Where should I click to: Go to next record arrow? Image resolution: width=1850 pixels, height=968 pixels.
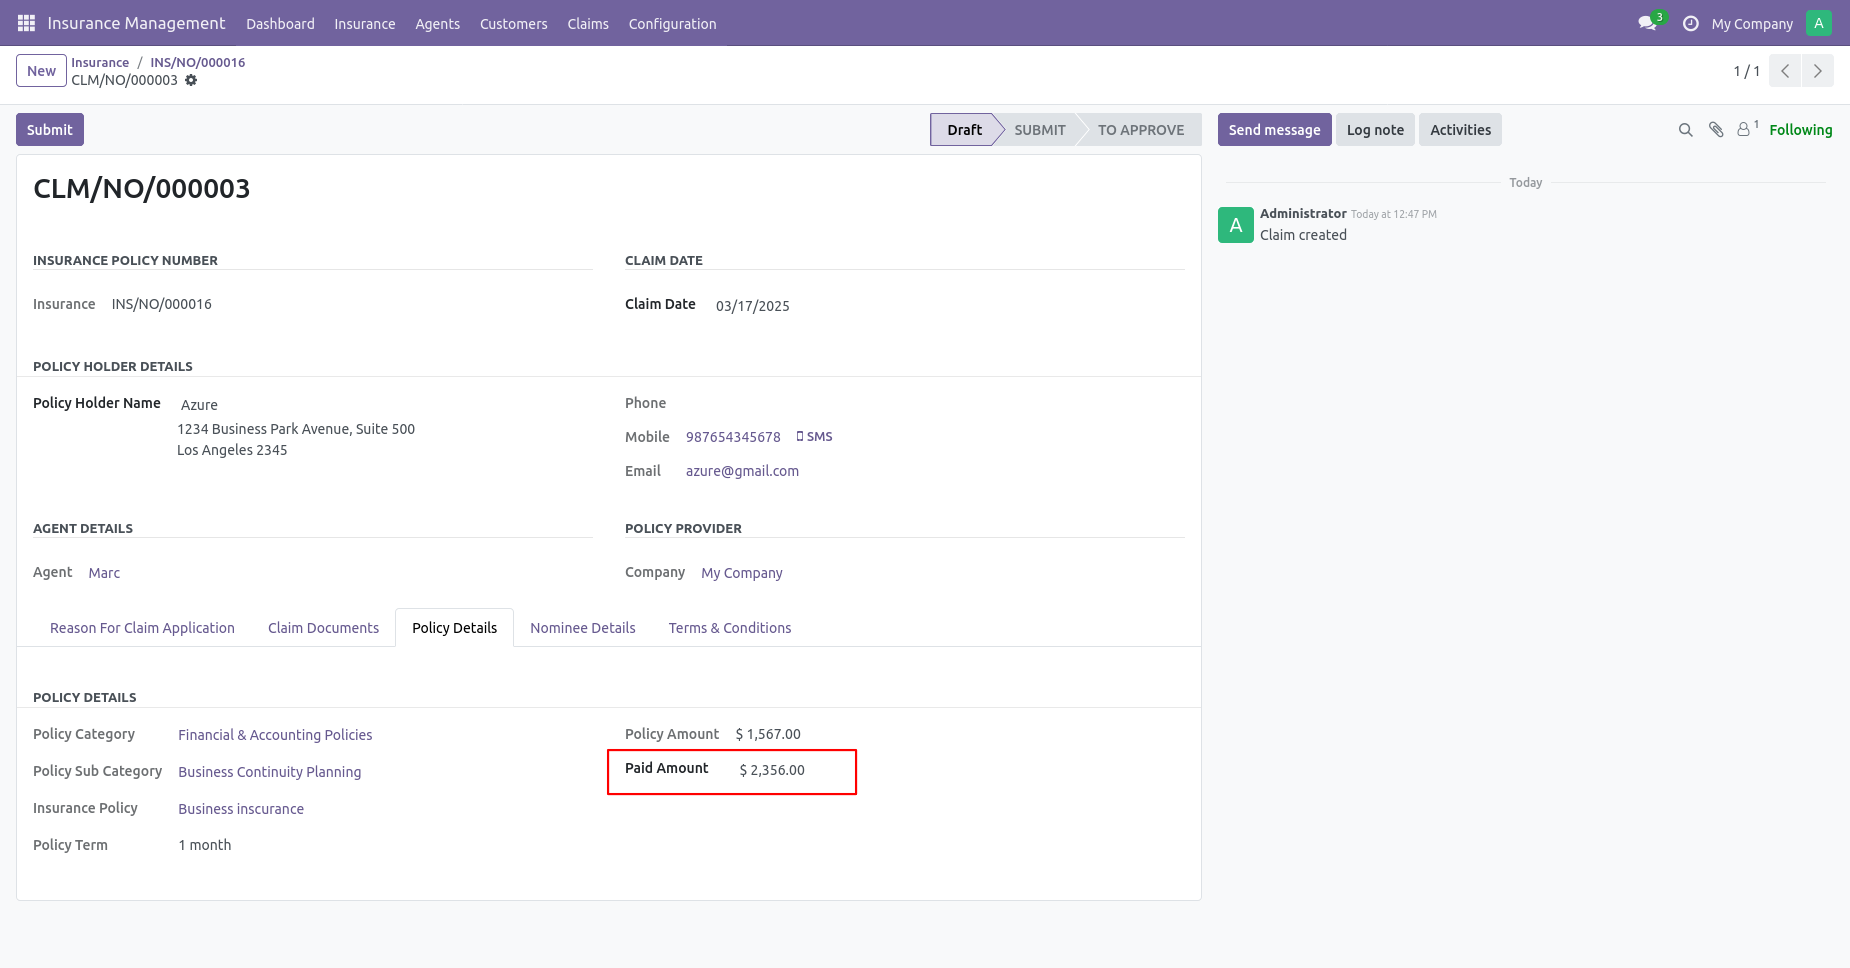click(1818, 71)
